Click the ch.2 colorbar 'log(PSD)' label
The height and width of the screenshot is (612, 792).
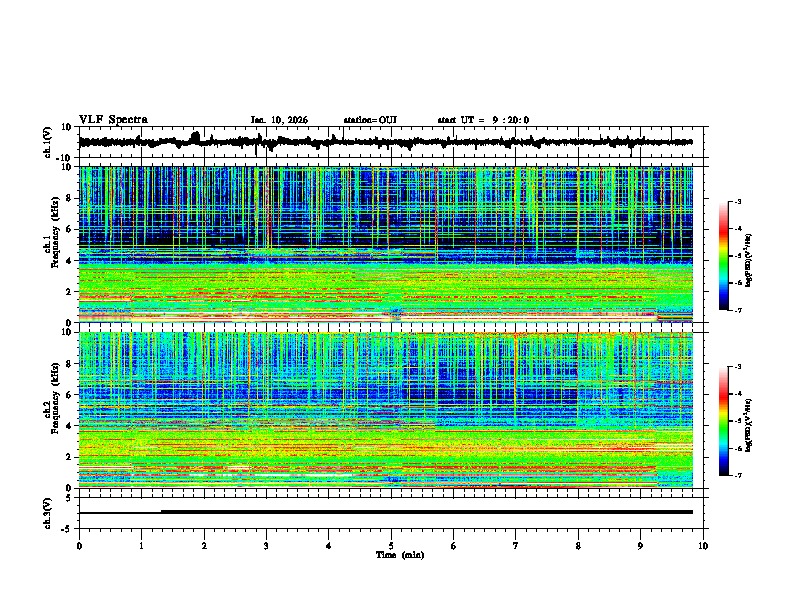point(749,425)
